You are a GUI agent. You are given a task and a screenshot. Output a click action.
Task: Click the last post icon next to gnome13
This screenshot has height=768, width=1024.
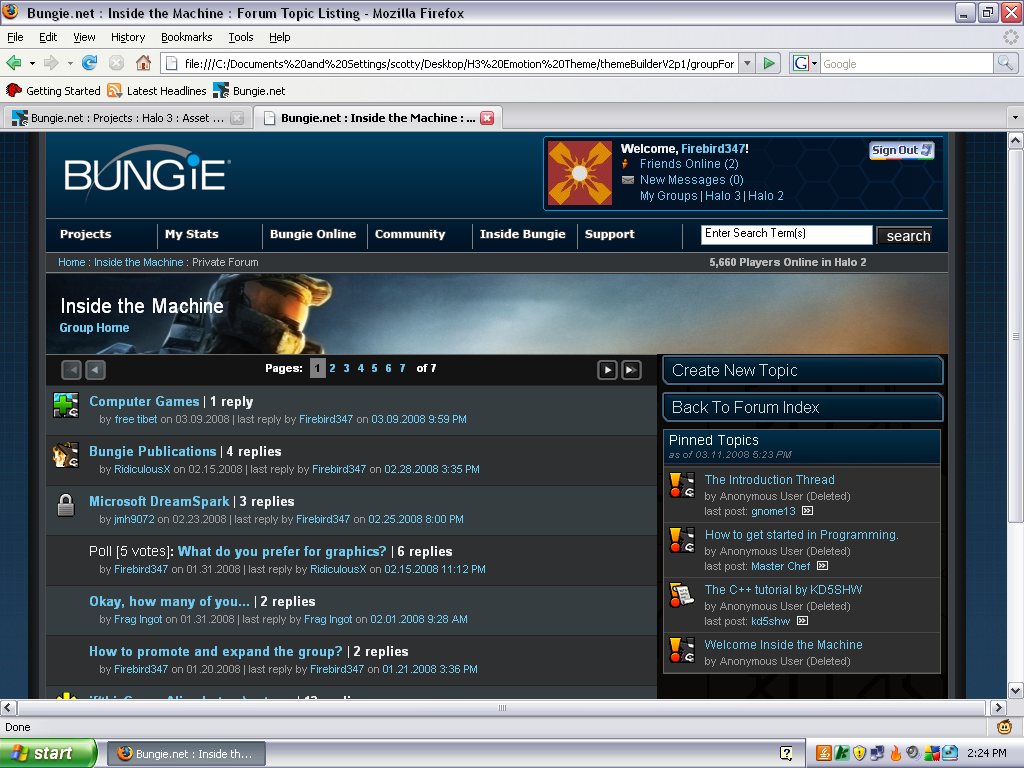(808, 511)
